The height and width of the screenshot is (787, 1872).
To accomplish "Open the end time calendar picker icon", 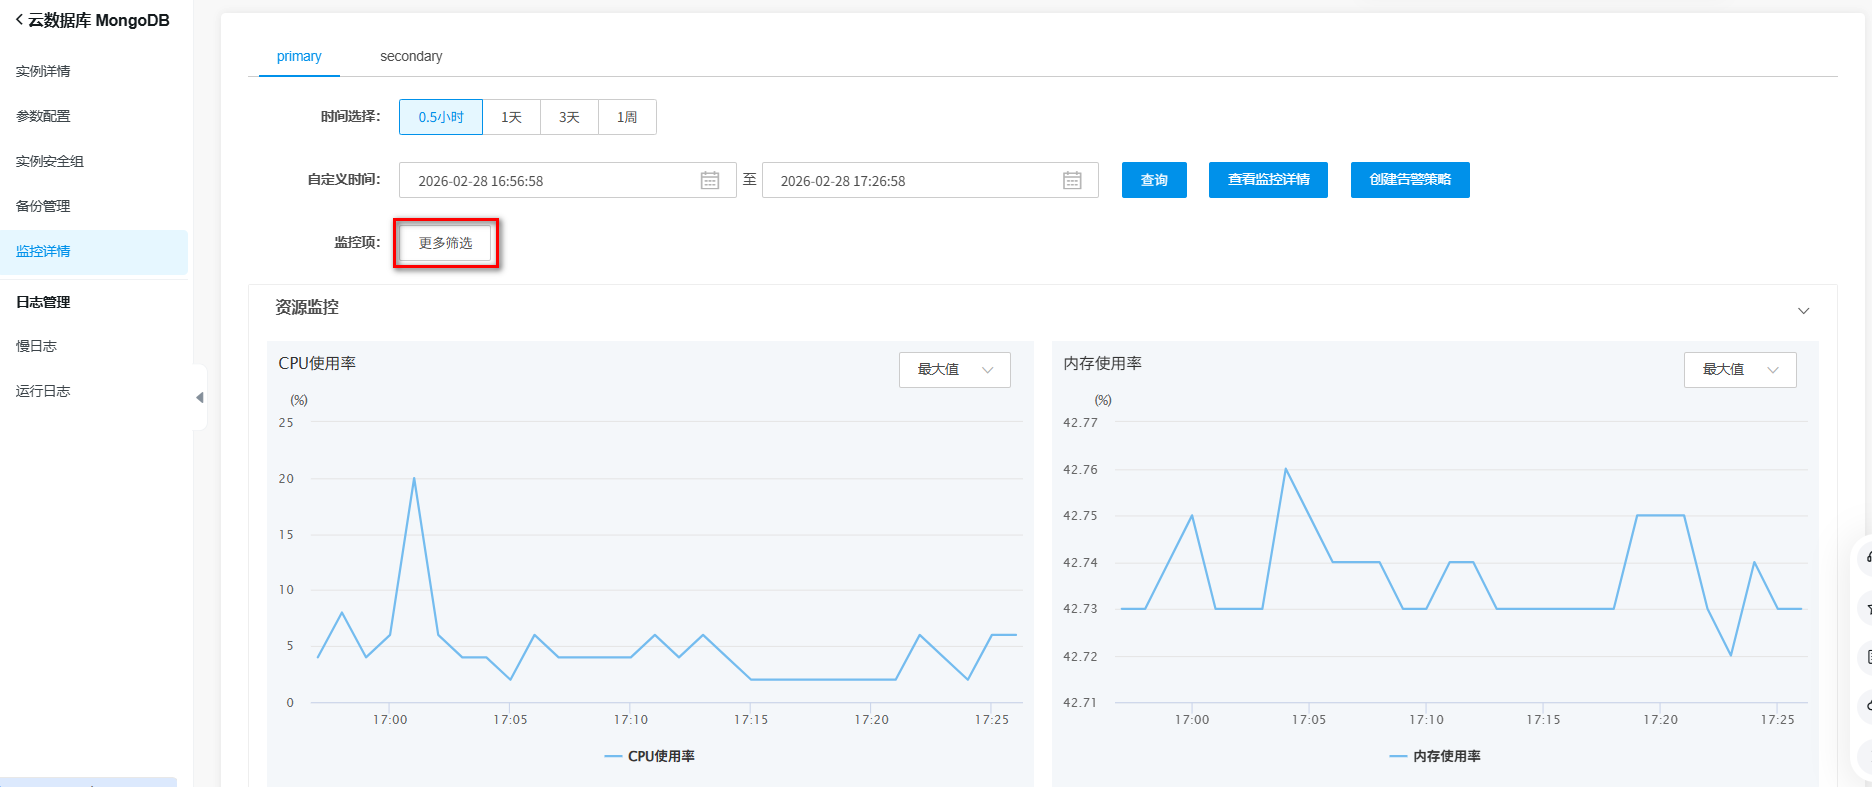I will click(1071, 180).
